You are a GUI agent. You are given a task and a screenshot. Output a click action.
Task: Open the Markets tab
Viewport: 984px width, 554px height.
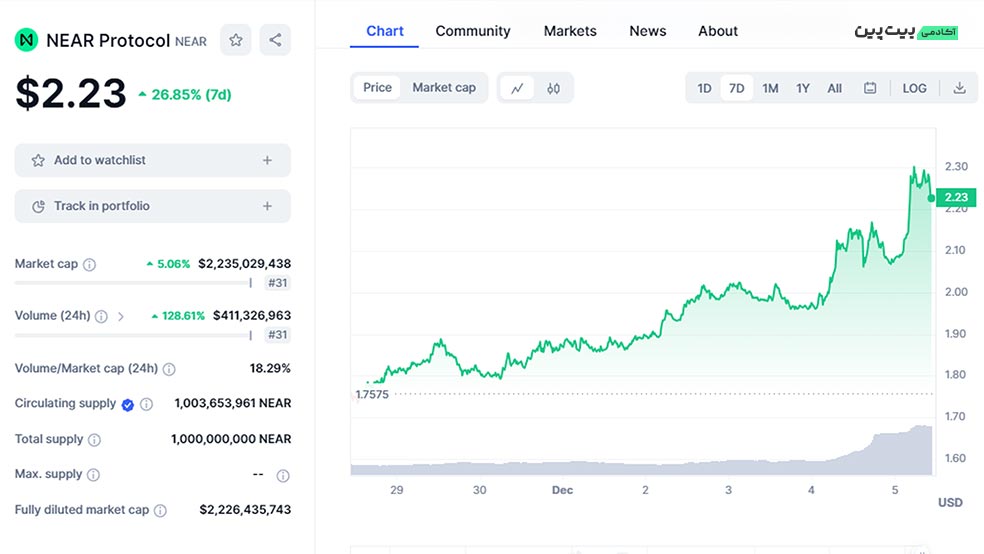[x=570, y=31]
